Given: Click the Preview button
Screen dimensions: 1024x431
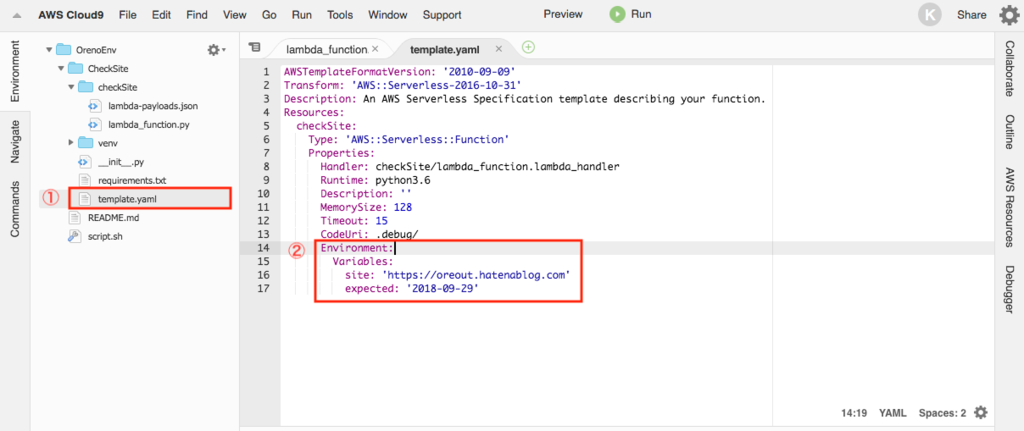Looking at the screenshot, I should click(563, 14).
